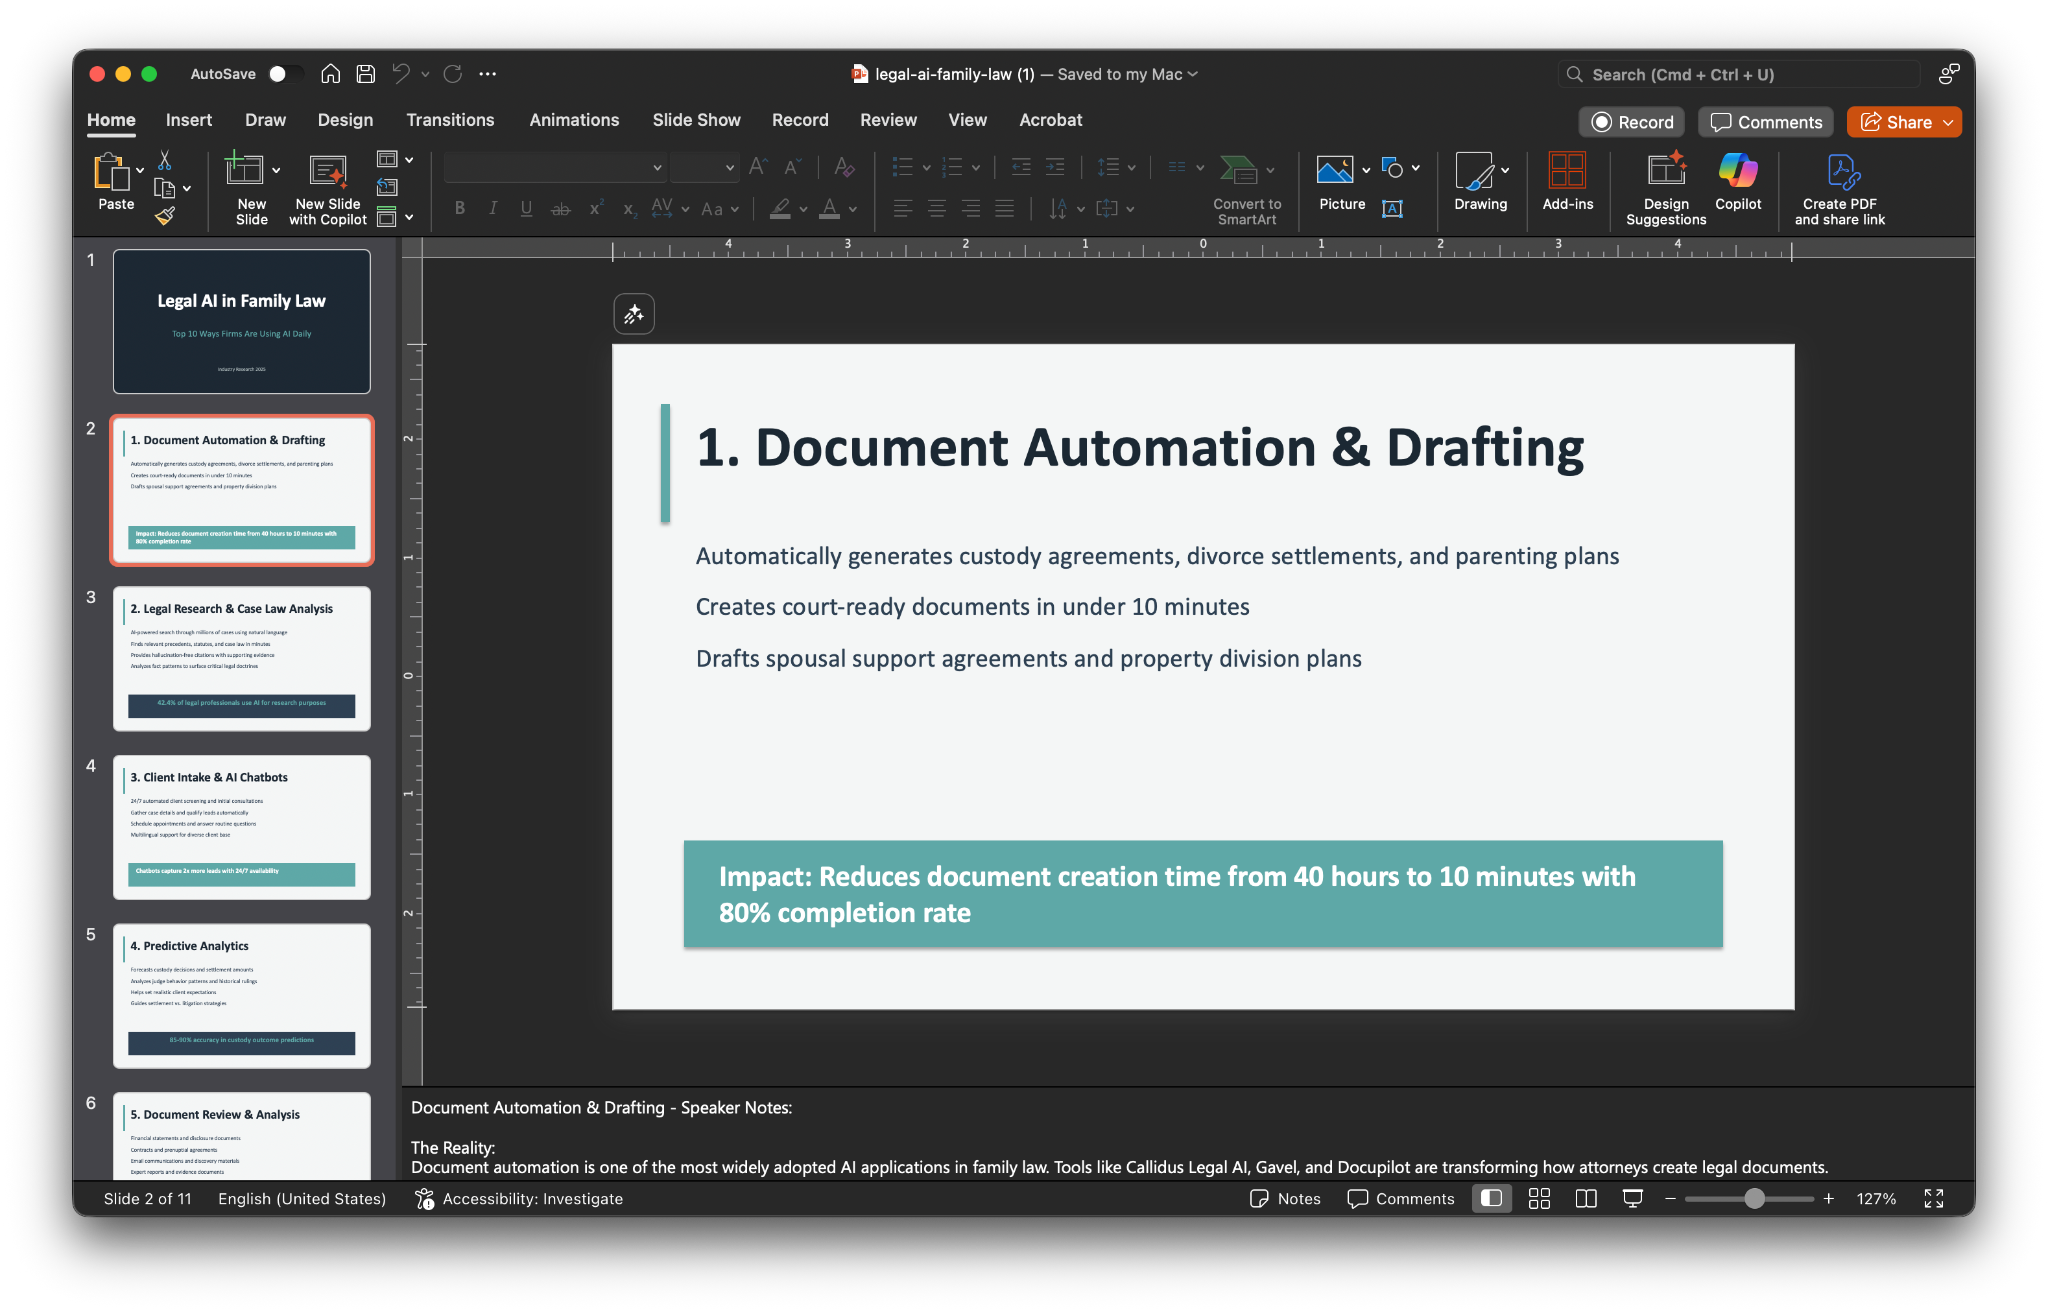The height and width of the screenshot is (1313, 2048).
Task: Toggle Normal view button in status bar
Action: point(1491,1198)
